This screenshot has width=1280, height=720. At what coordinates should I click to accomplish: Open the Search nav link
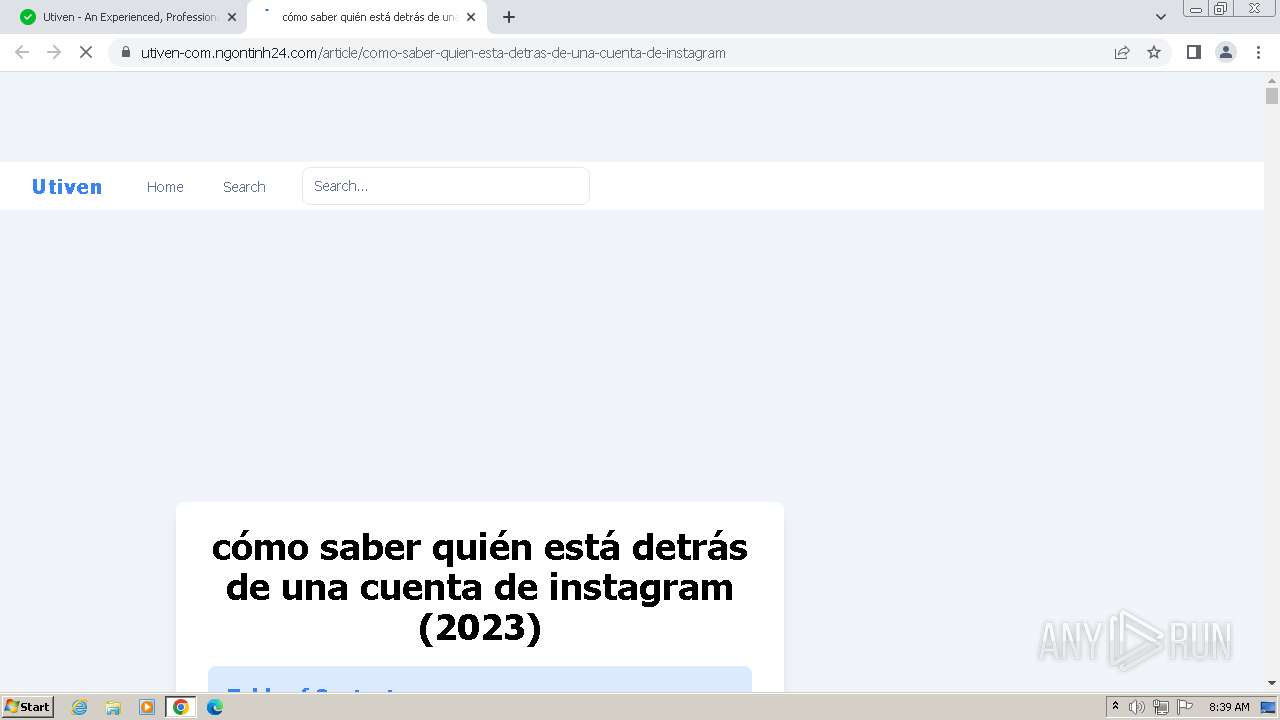pyautogui.click(x=244, y=187)
